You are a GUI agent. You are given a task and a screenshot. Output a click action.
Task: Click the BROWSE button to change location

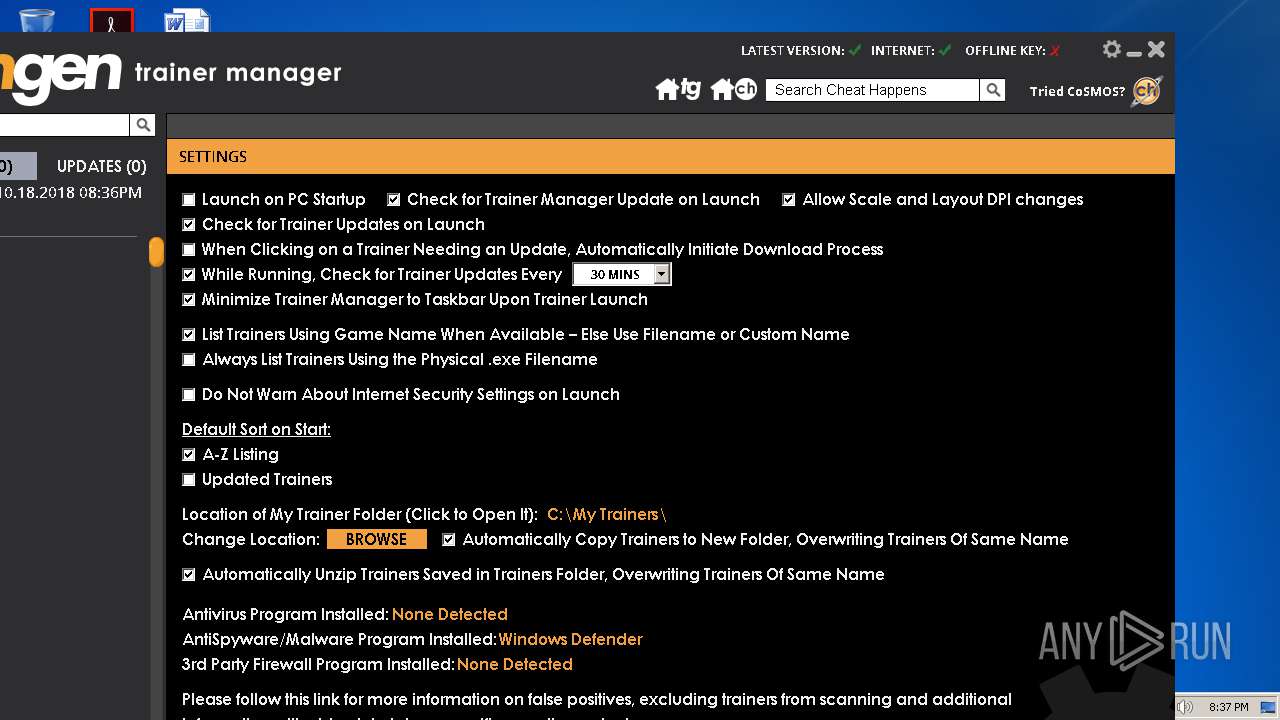click(377, 539)
